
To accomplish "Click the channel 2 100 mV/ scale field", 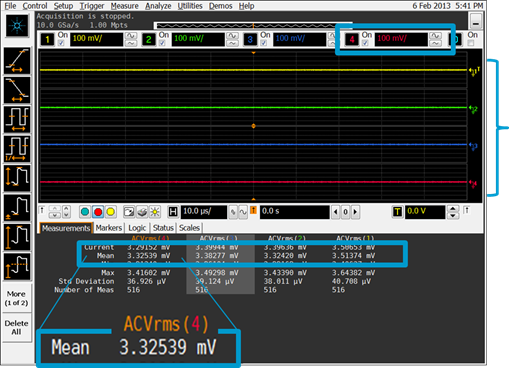I will point(198,39).
